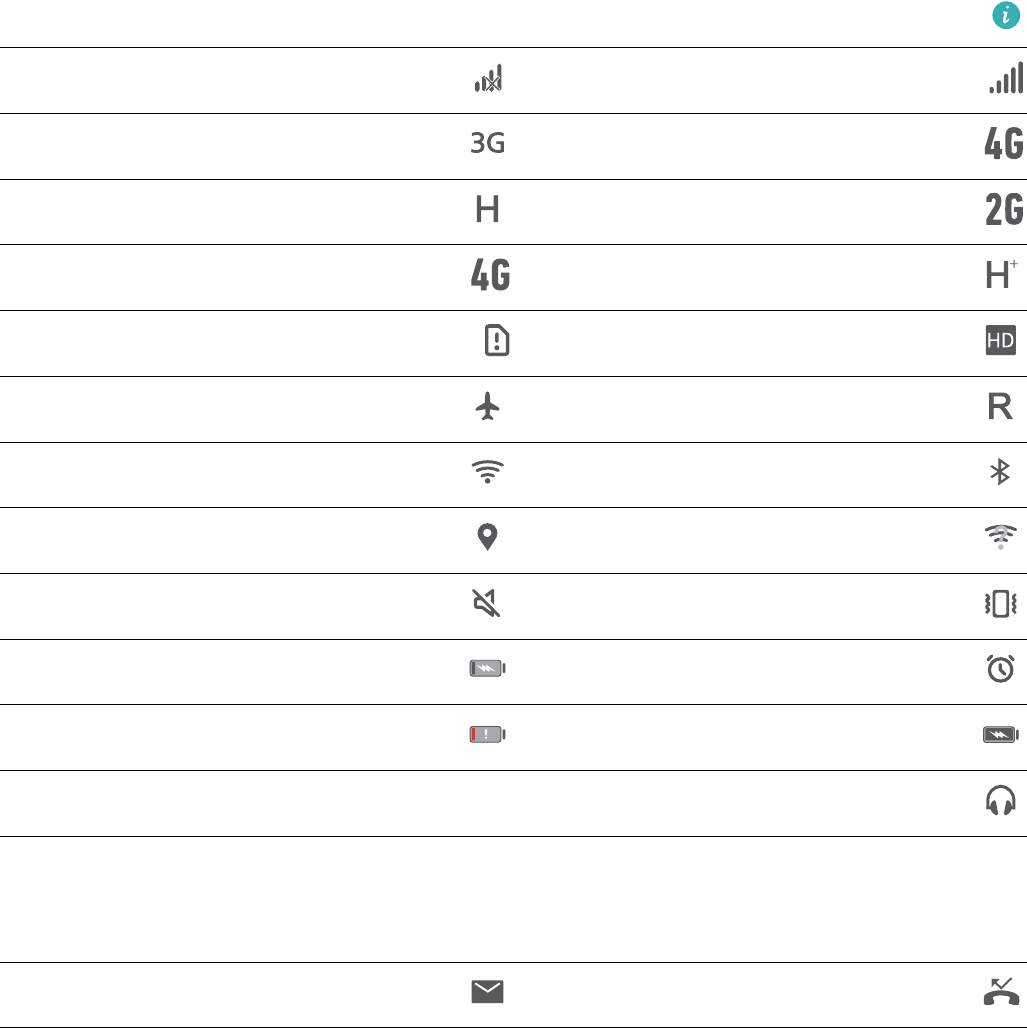Click the alarm clock icon
1027x1028 pixels.
(1001, 670)
